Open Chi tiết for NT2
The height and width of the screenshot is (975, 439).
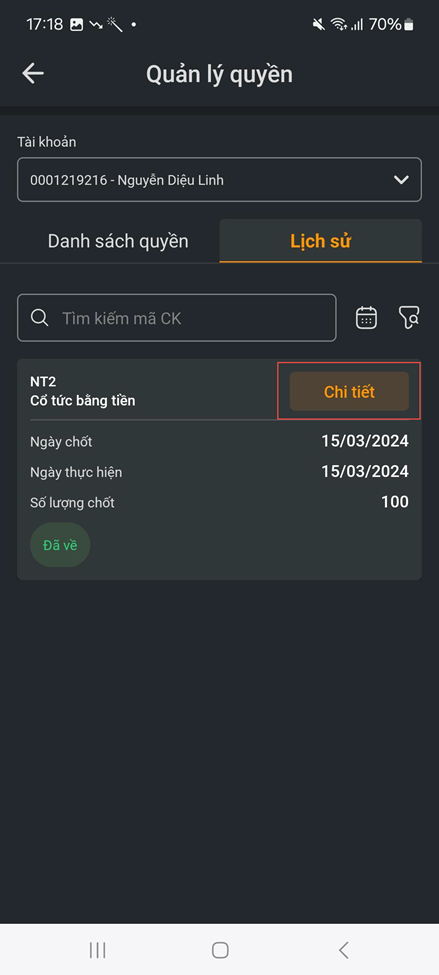click(x=349, y=392)
